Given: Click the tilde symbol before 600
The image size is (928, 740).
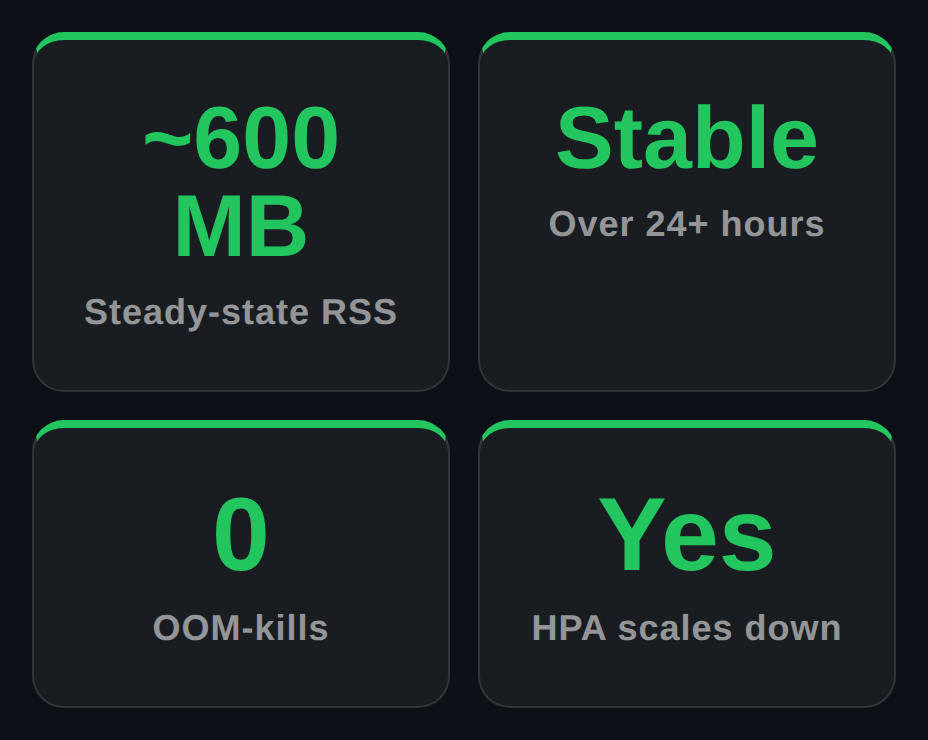Looking at the screenshot, I should pyautogui.click(x=167, y=141).
